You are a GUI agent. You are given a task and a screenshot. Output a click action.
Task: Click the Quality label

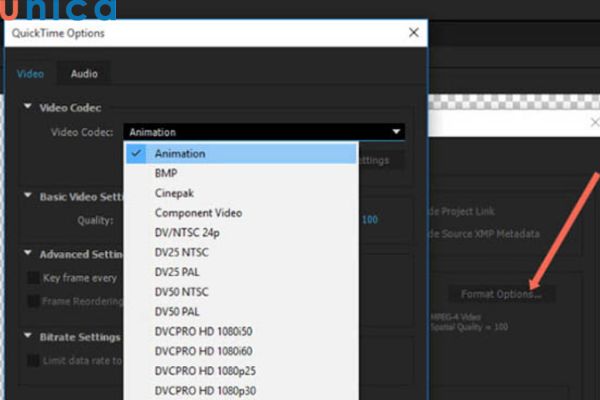[96, 220]
